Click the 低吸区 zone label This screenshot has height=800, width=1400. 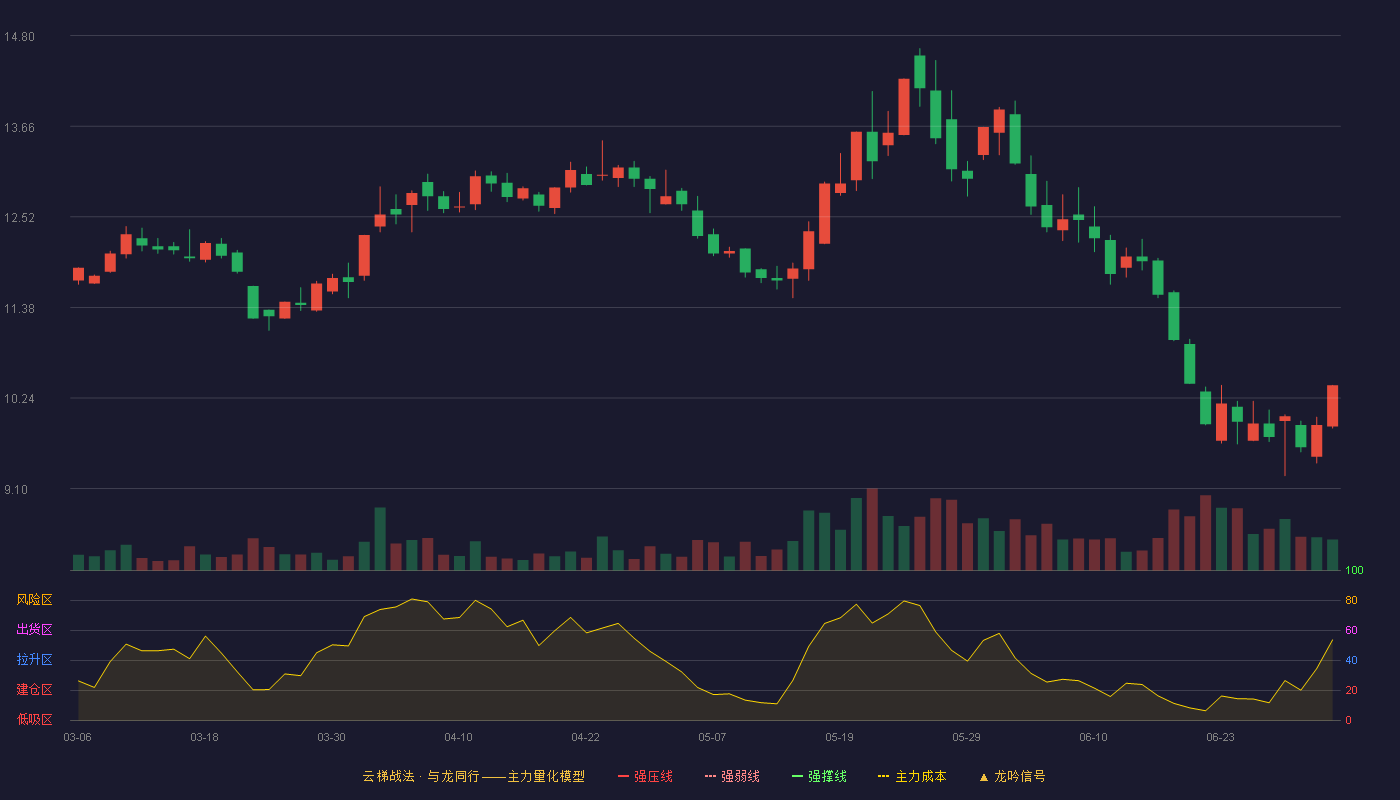(x=34, y=719)
